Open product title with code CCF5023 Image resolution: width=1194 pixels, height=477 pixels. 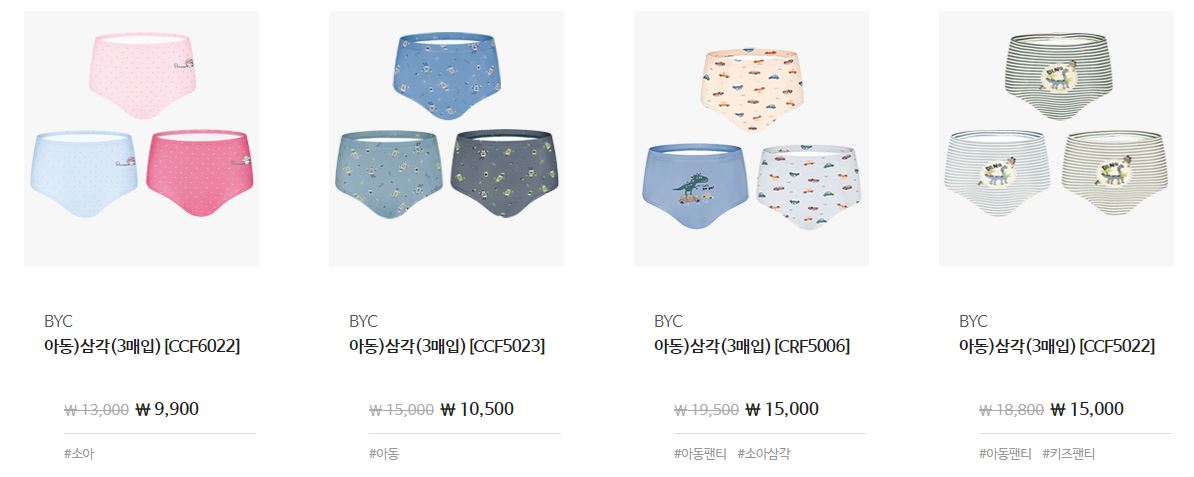pyautogui.click(x=447, y=347)
